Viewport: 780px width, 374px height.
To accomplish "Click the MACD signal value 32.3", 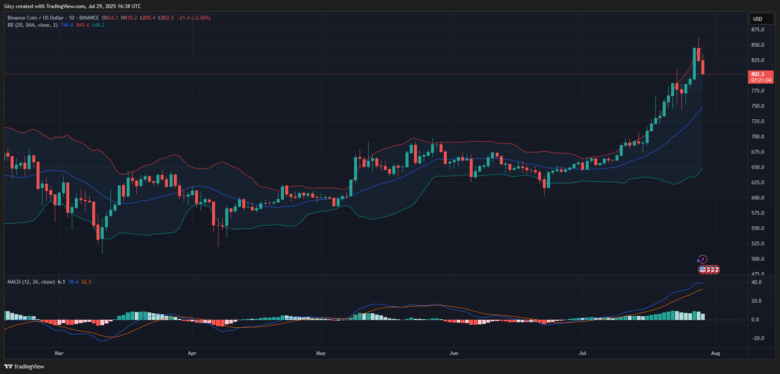I will pos(85,282).
